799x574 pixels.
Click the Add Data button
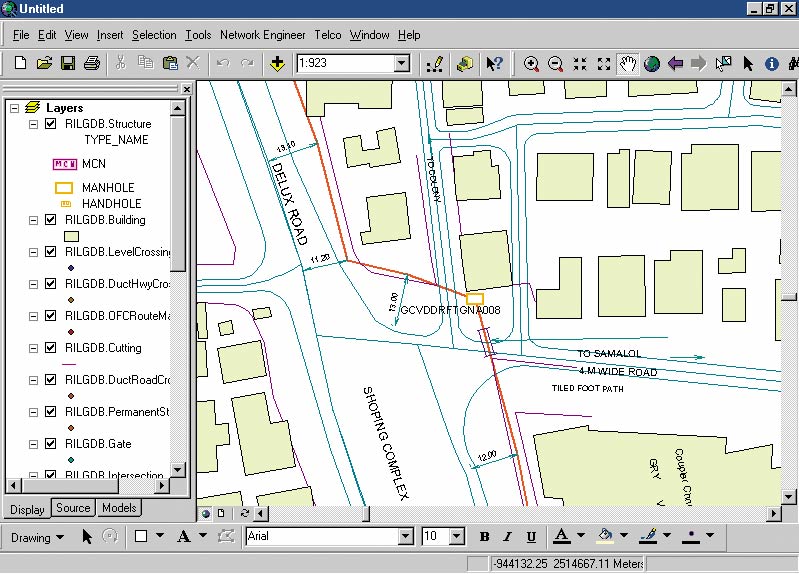point(277,64)
